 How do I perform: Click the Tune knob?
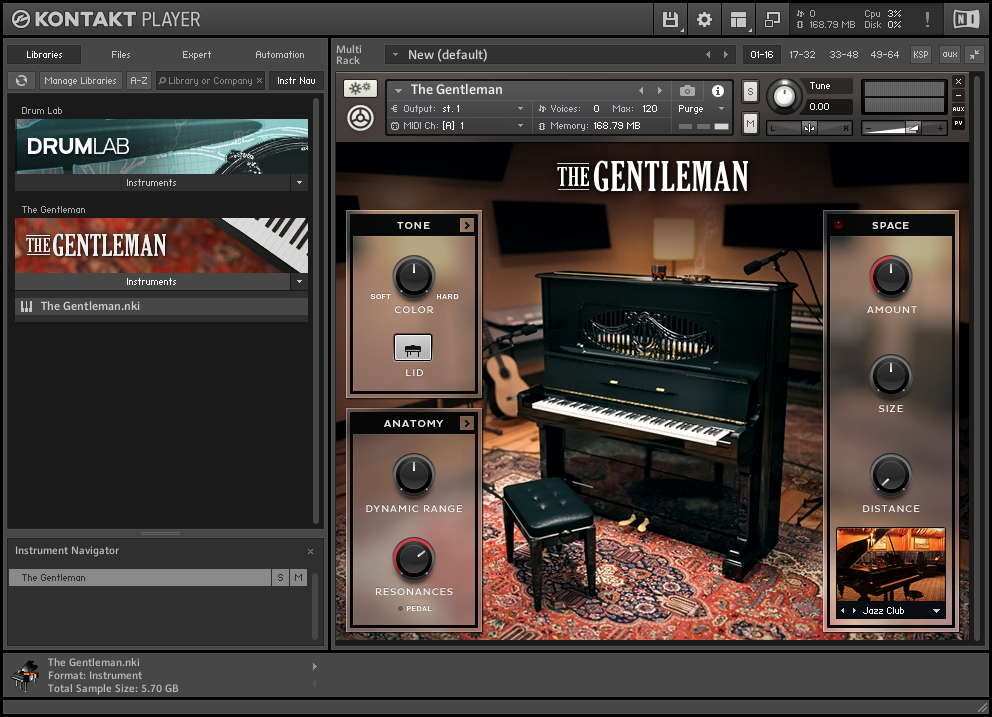coord(784,96)
